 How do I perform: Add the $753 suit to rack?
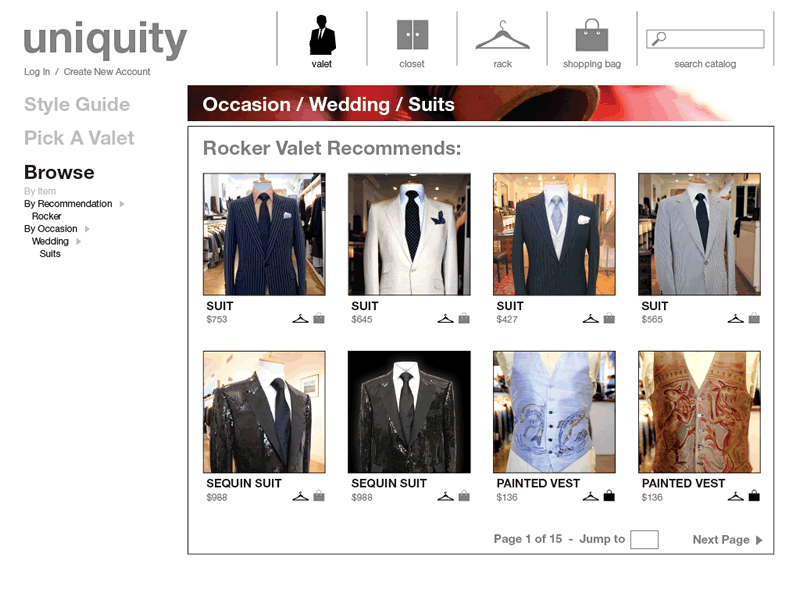coord(301,319)
